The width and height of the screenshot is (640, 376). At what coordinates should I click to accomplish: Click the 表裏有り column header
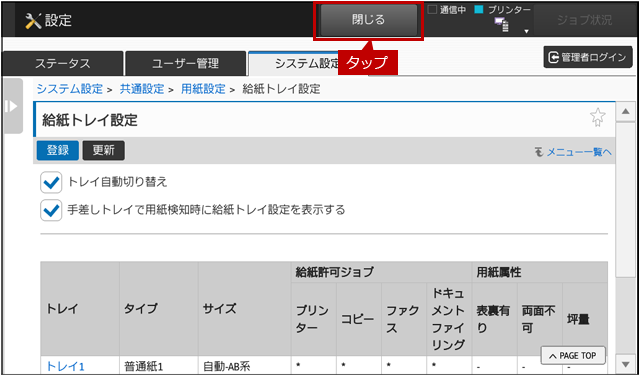tap(494, 319)
